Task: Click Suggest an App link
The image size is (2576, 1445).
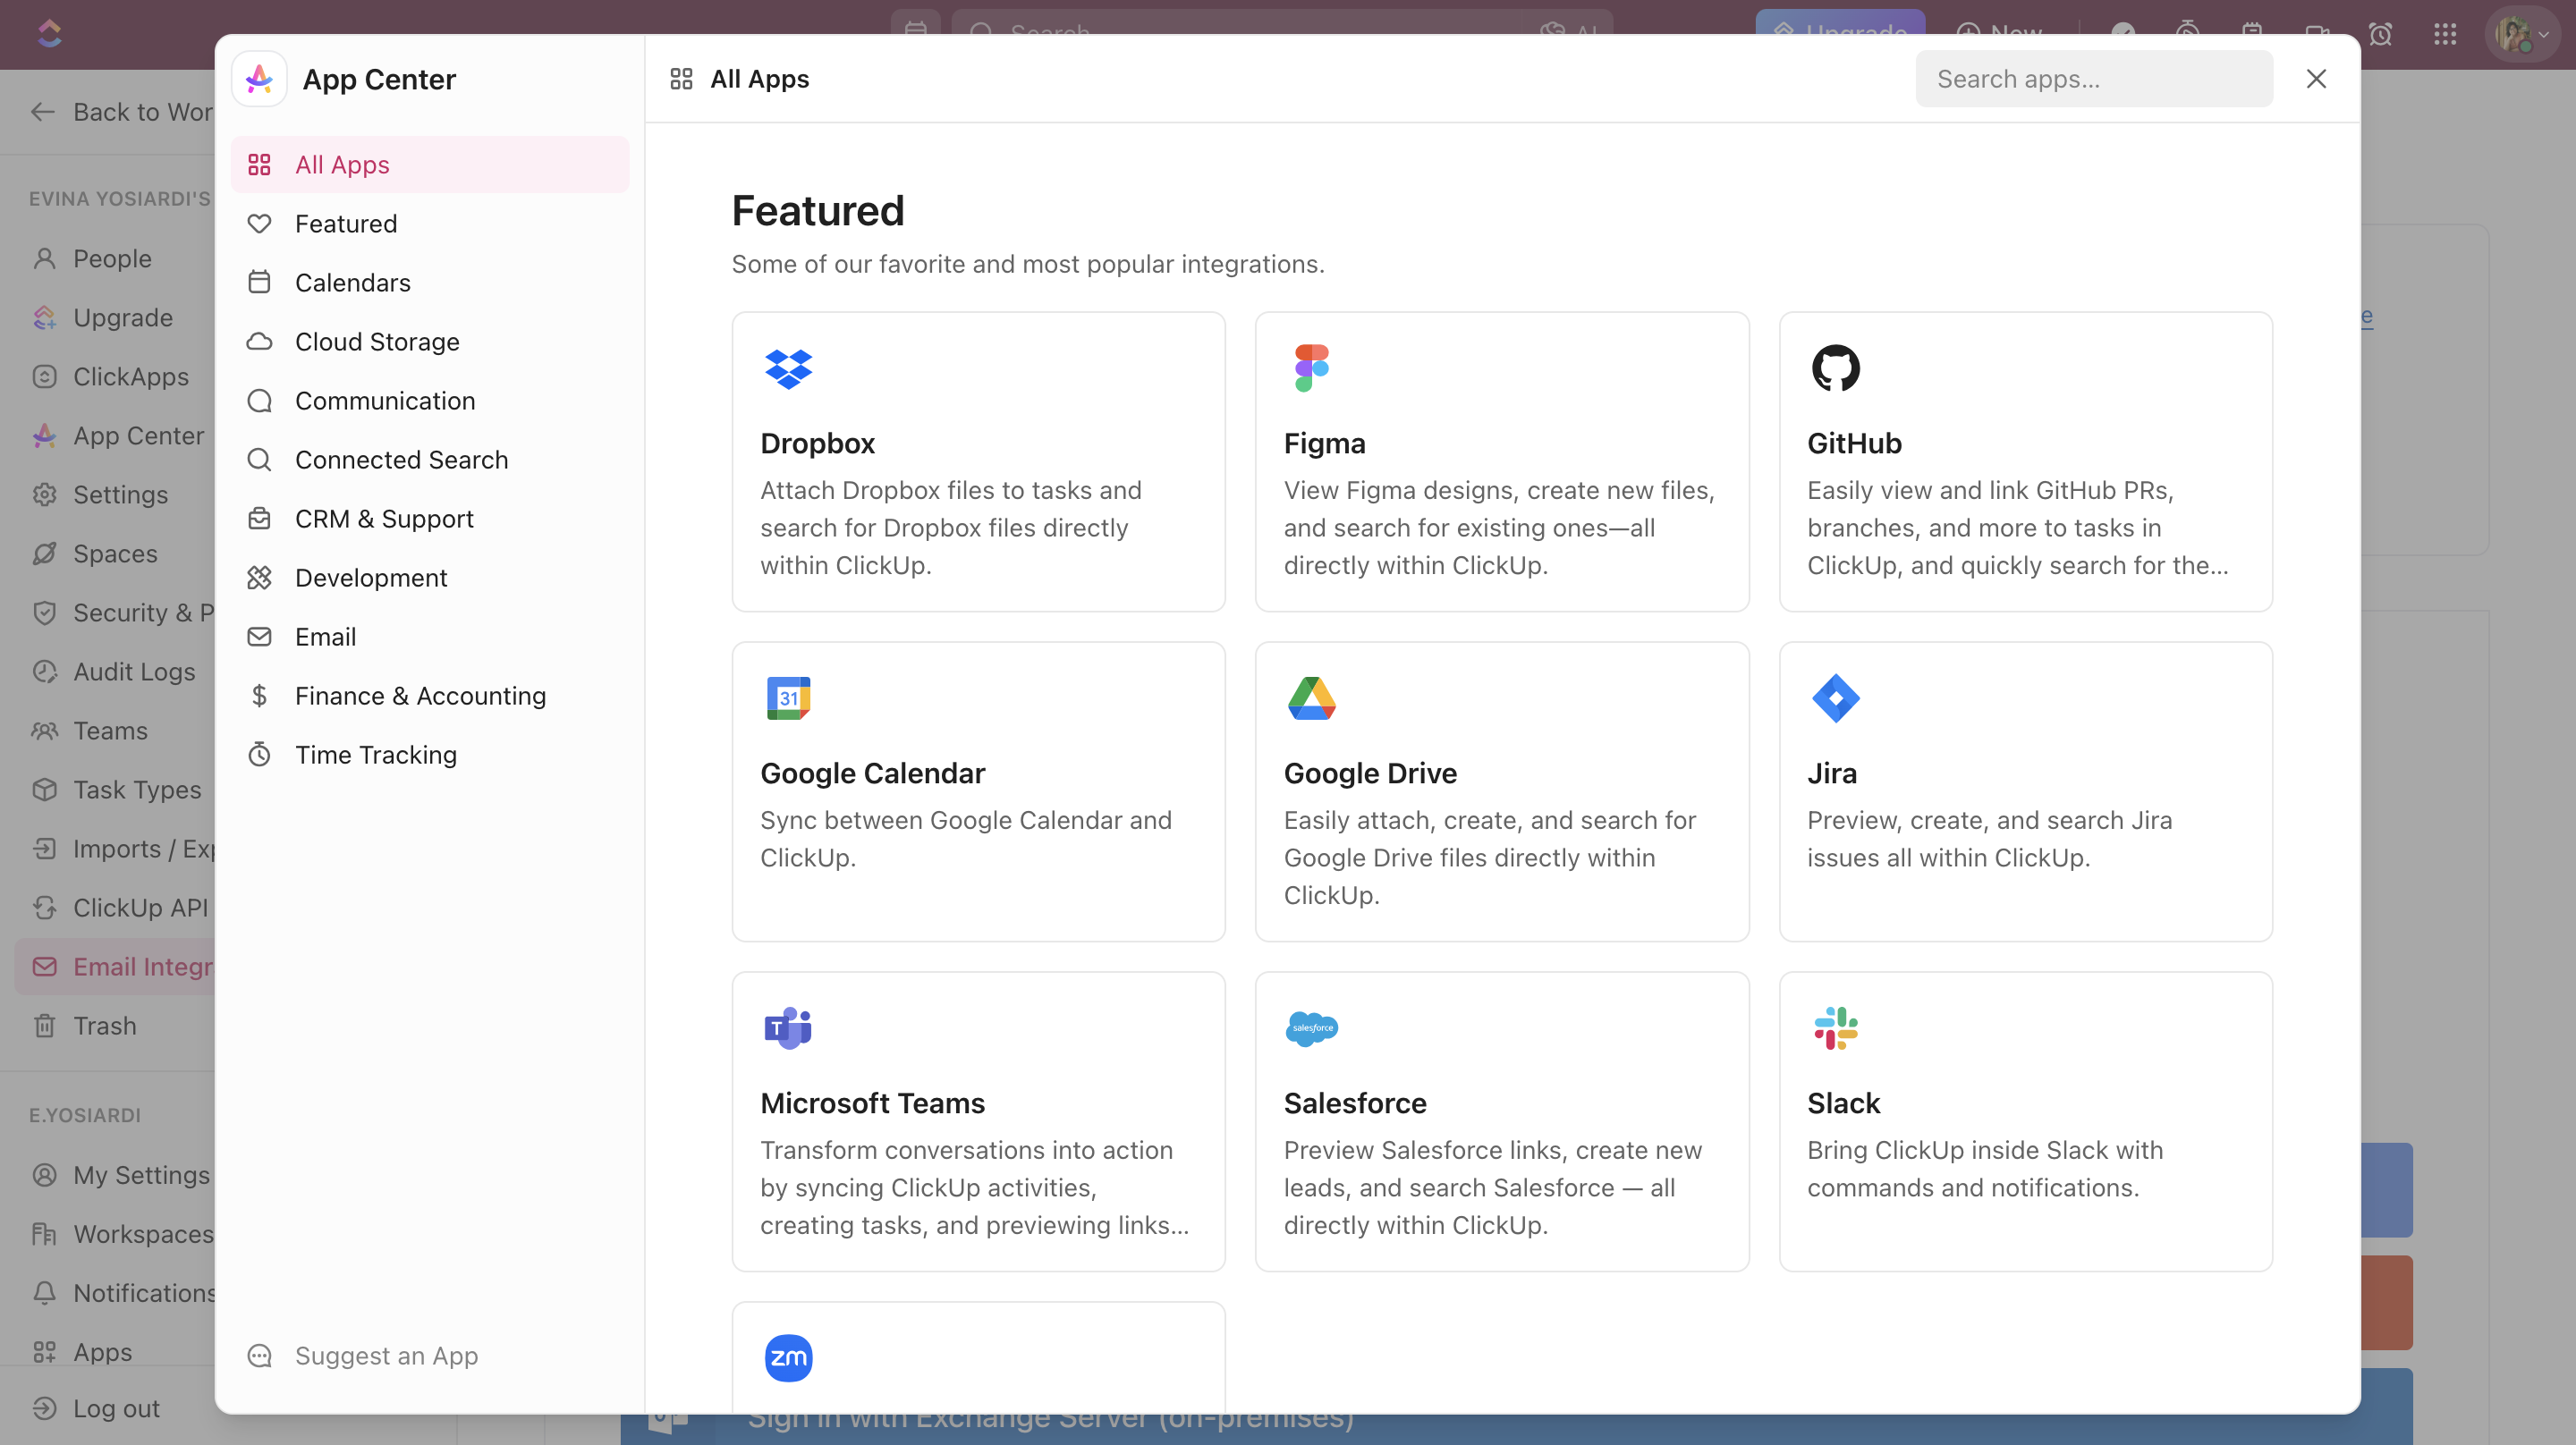Action: (x=386, y=1356)
